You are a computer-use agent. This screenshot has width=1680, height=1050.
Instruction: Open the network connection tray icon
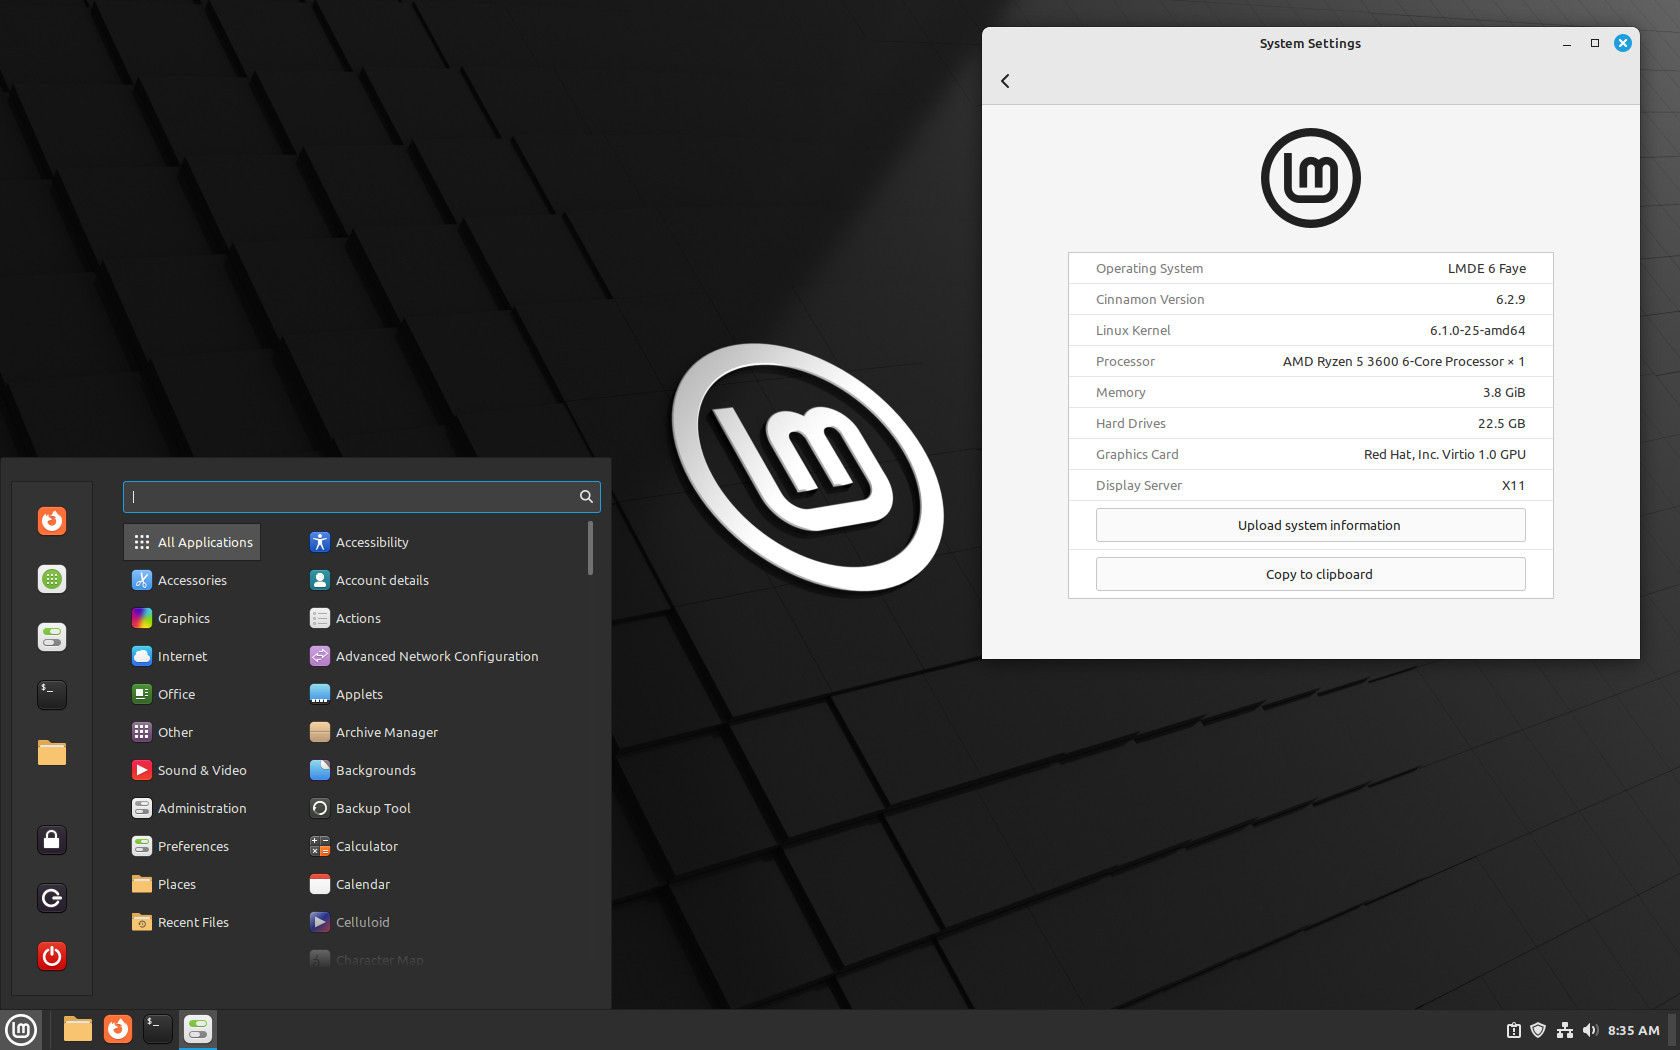coord(1565,1030)
